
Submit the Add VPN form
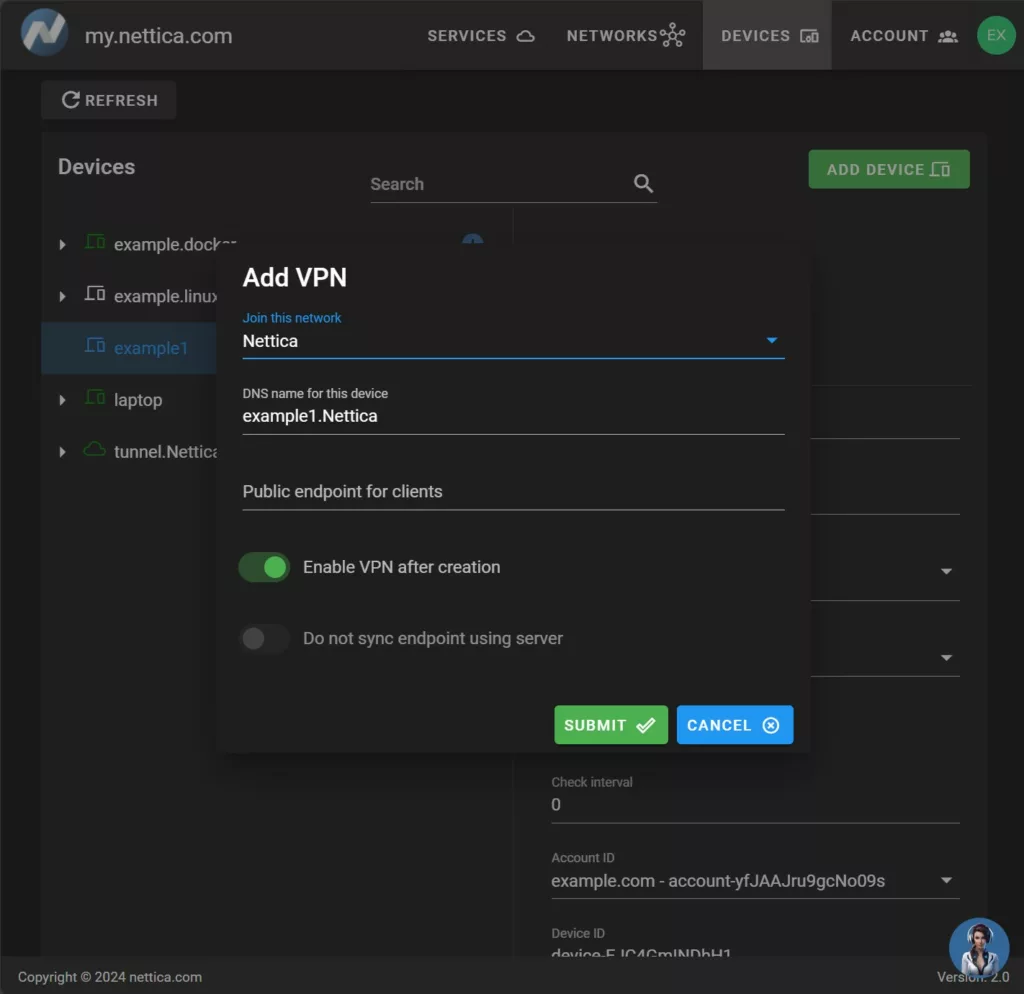point(610,725)
